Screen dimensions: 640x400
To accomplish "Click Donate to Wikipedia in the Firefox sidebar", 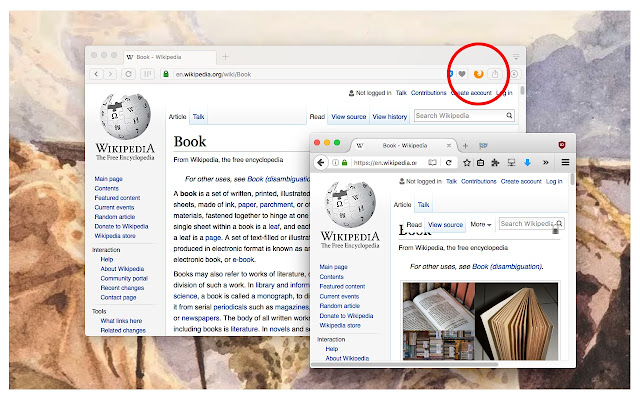I will pos(346,316).
